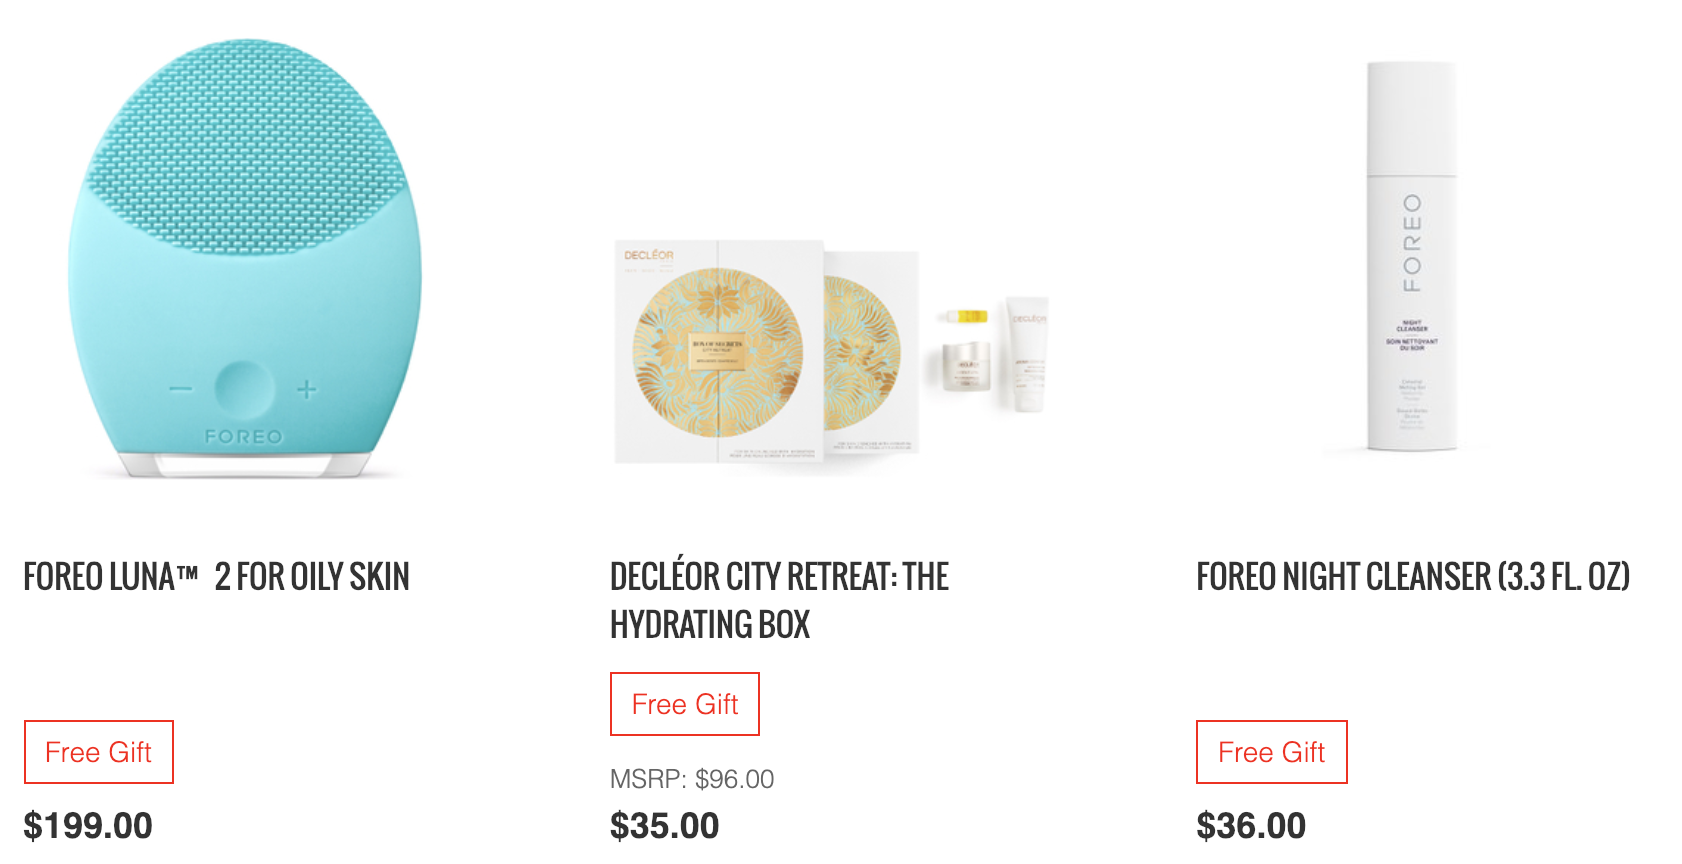Click the minus symbol on LUNA device
The image size is (1682, 864).
click(181, 388)
